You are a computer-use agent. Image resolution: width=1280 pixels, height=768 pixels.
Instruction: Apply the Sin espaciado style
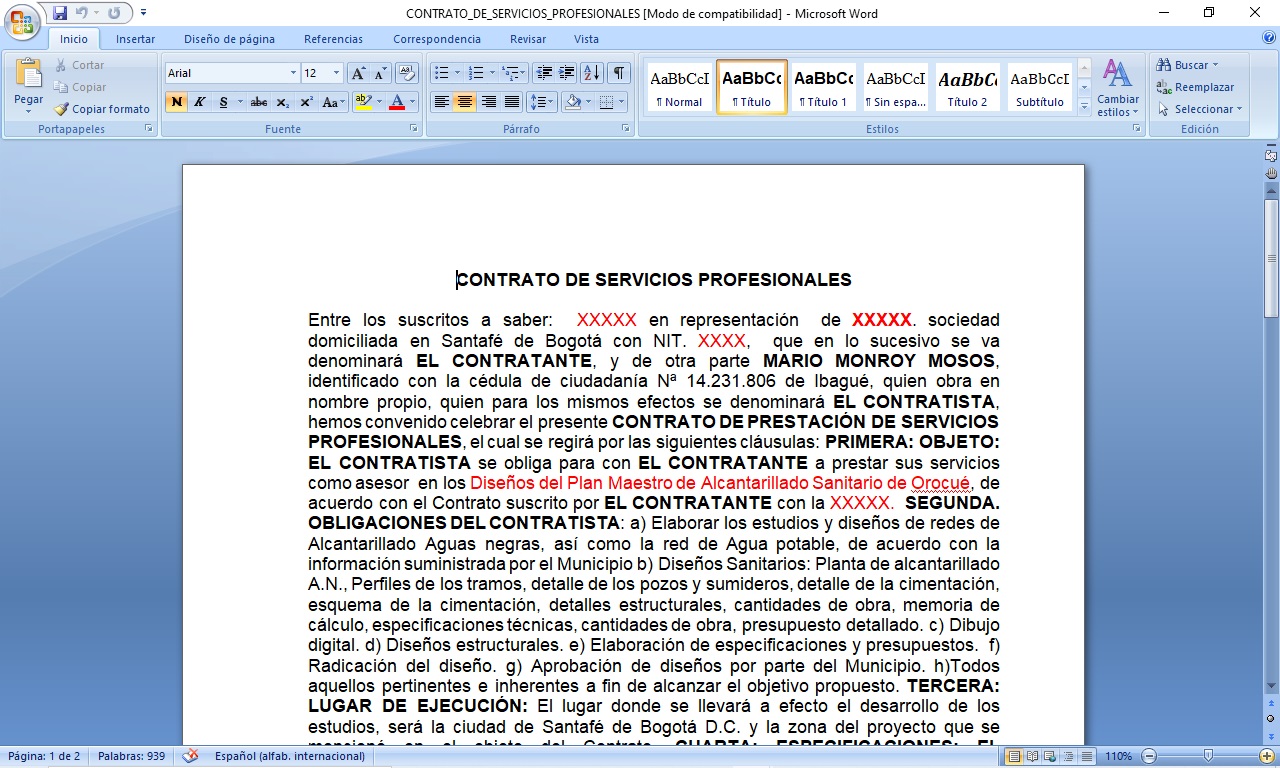pyautogui.click(x=895, y=87)
